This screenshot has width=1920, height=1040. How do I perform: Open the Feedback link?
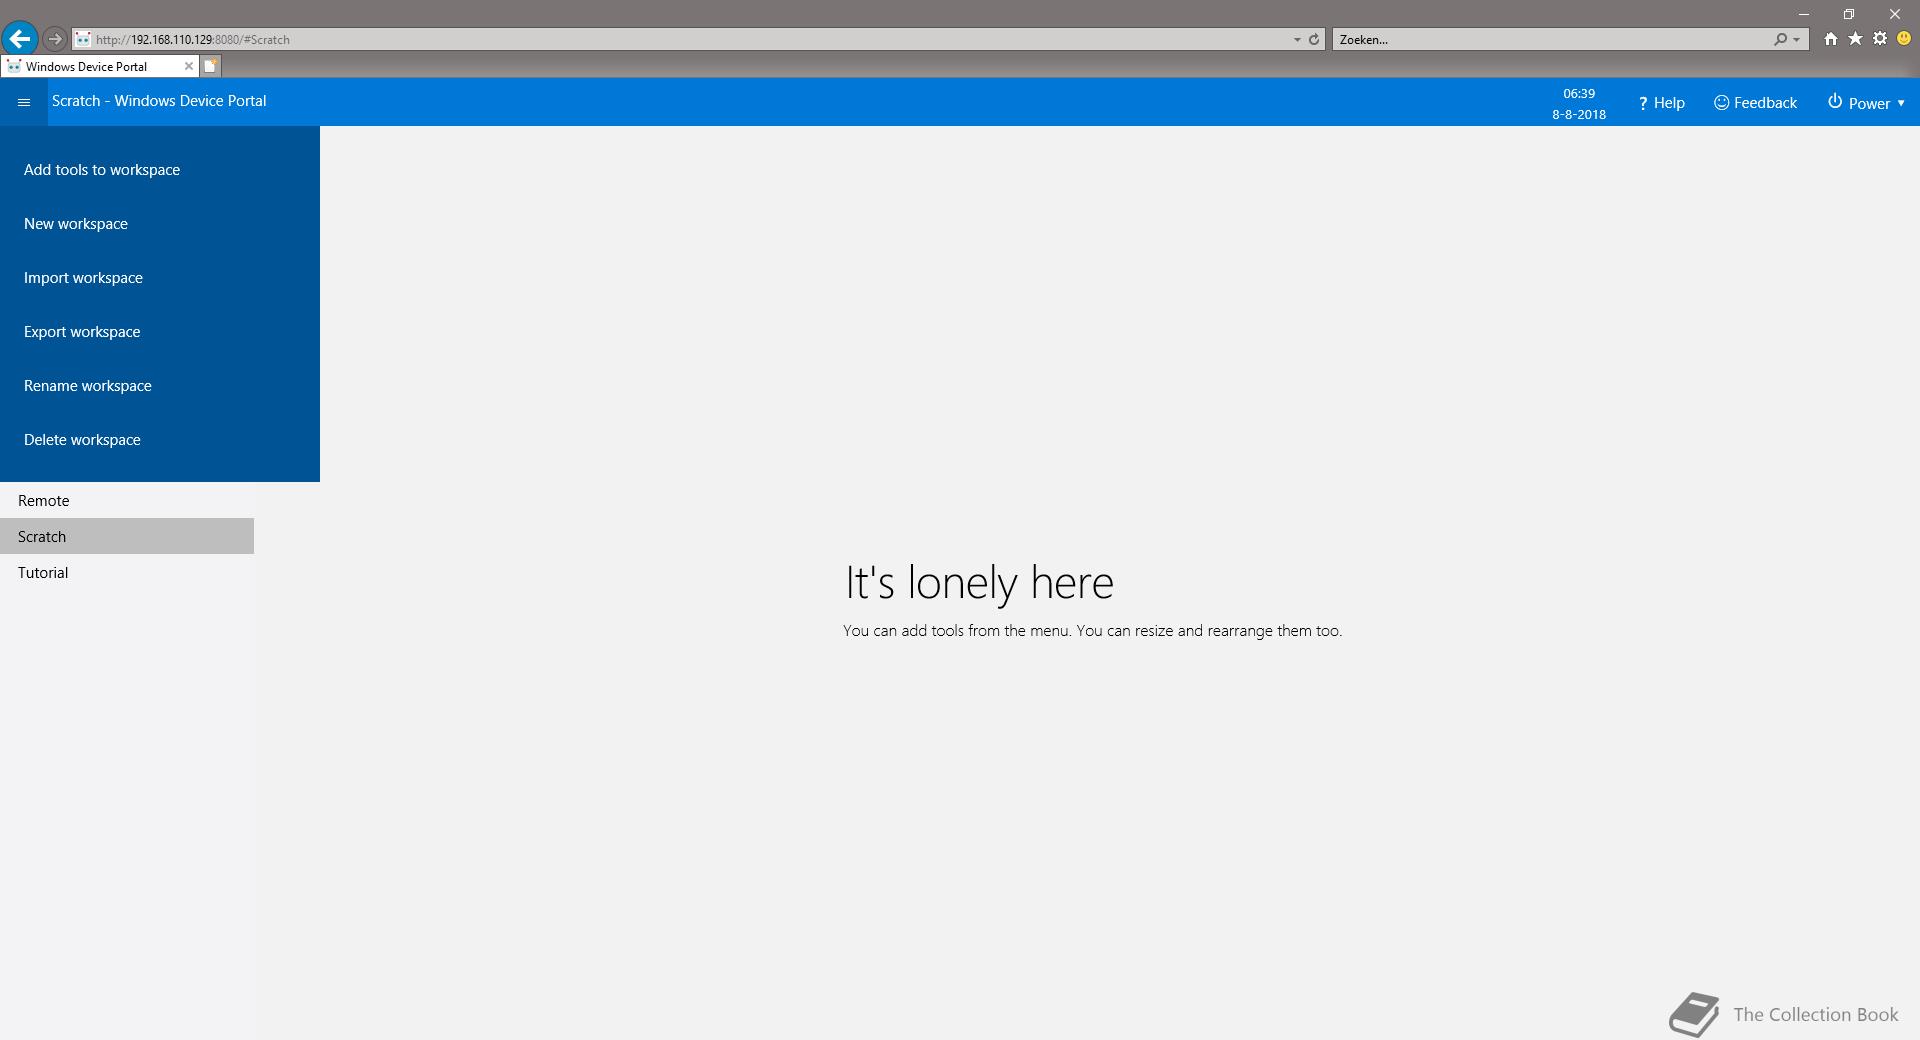[x=1755, y=103]
